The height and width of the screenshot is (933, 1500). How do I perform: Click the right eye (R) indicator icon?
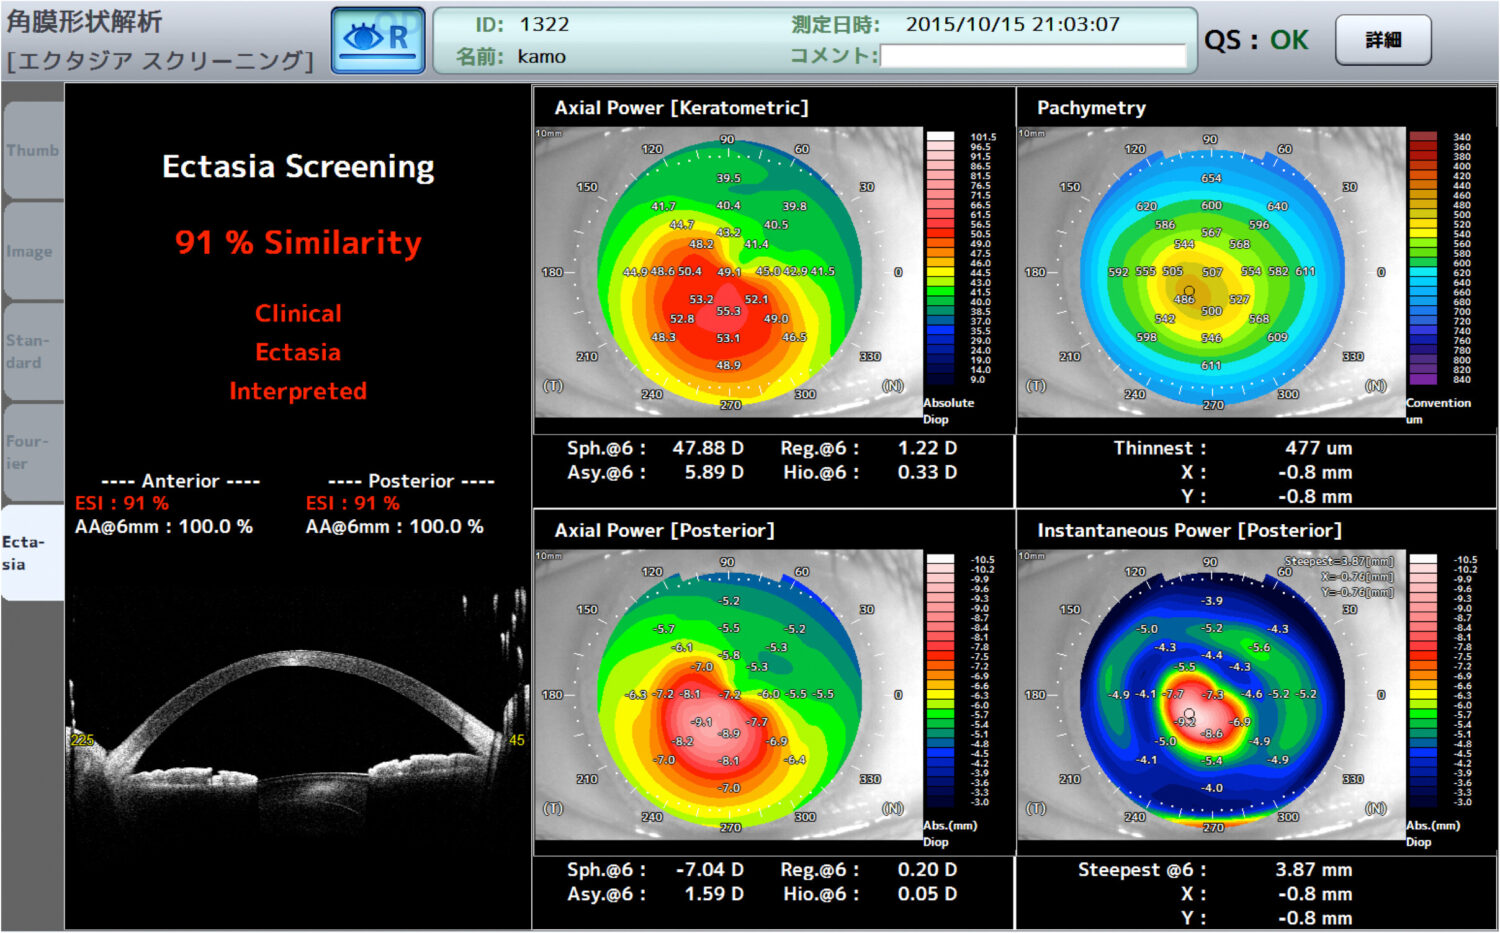[x=378, y=40]
